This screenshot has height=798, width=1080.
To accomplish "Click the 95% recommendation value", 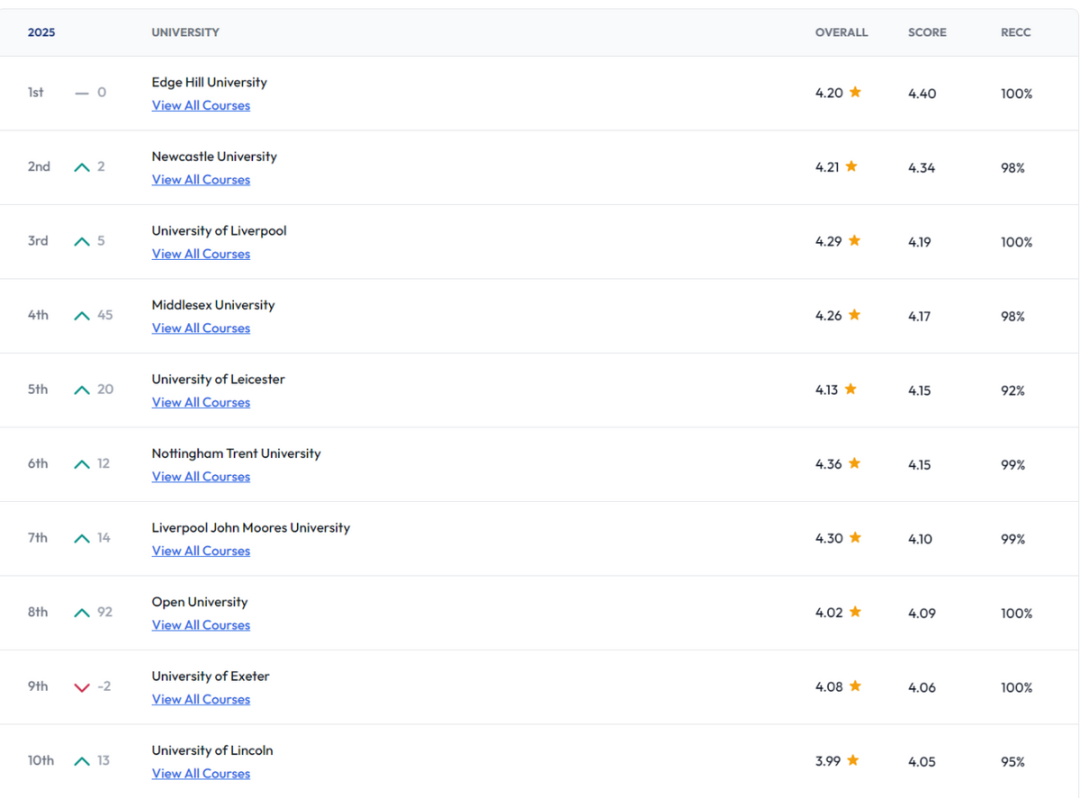I will pyautogui.click(x=1012, y=762).
